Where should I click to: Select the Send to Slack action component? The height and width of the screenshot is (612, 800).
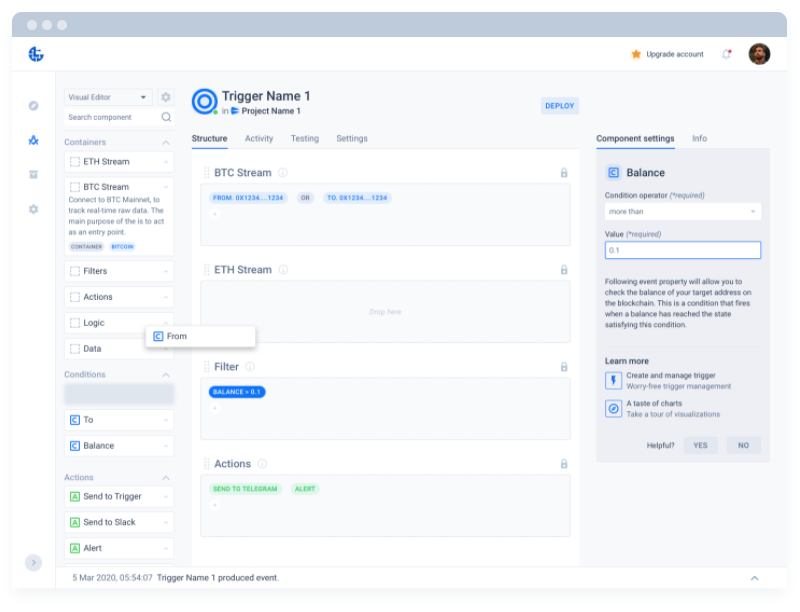click(x=119, y=523)
